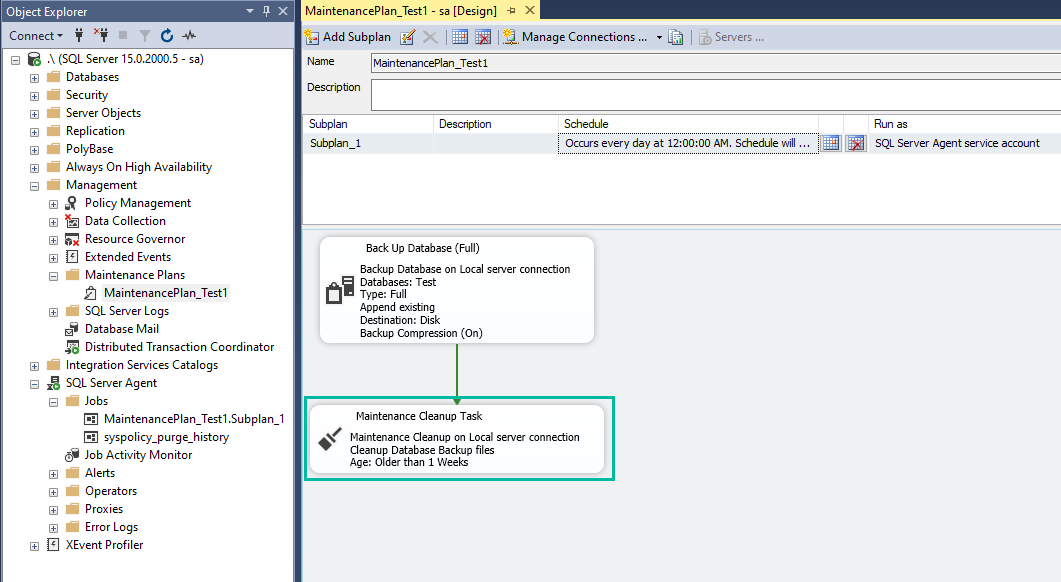Open schedule editor icon in Subplan_1 row
The width and height of the screenshot is (1061, 582).
[x=831, y=143]
